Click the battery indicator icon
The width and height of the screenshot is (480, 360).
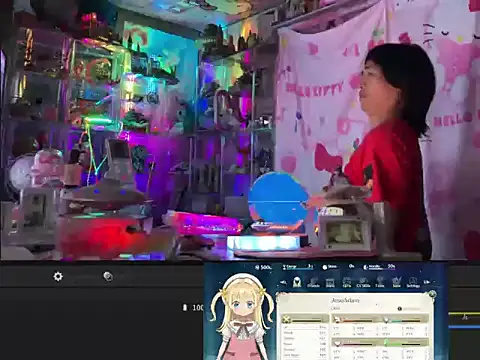click(185, 307)
